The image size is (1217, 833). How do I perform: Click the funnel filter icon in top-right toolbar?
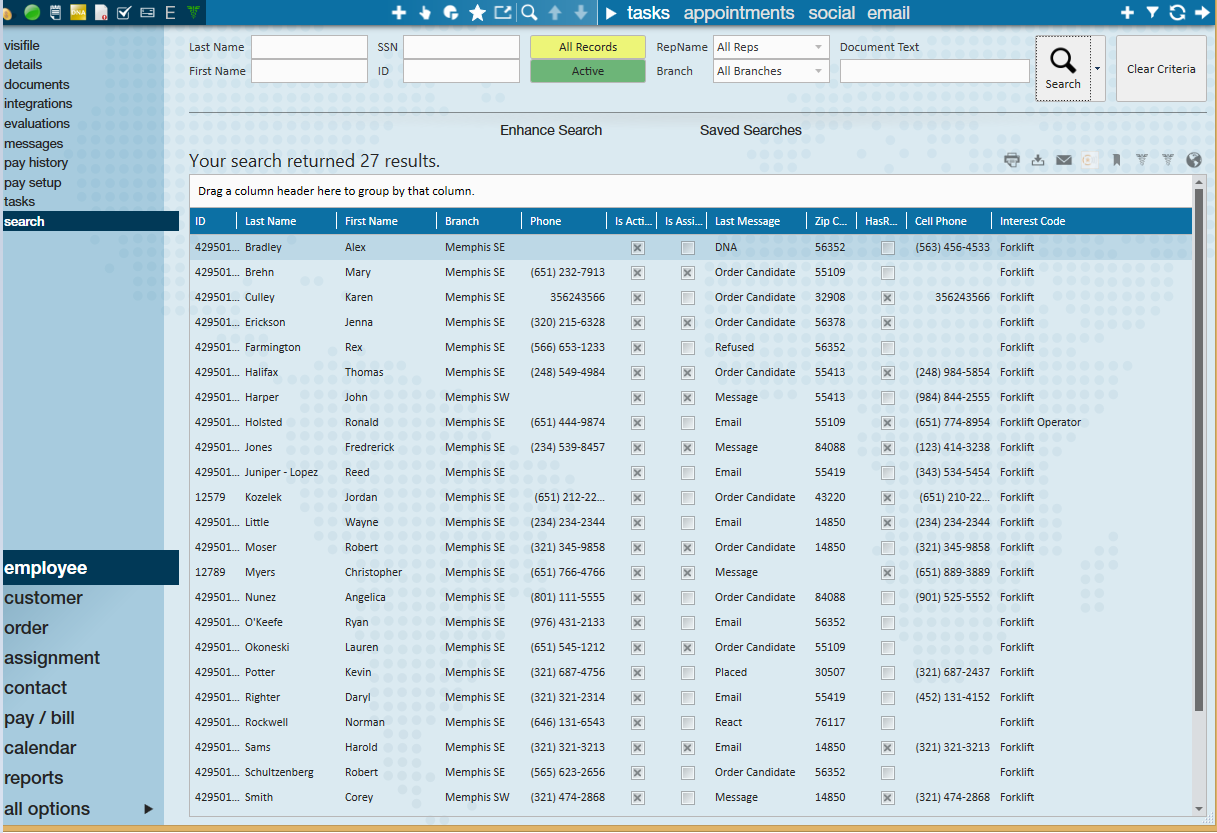pos(1152,13)
